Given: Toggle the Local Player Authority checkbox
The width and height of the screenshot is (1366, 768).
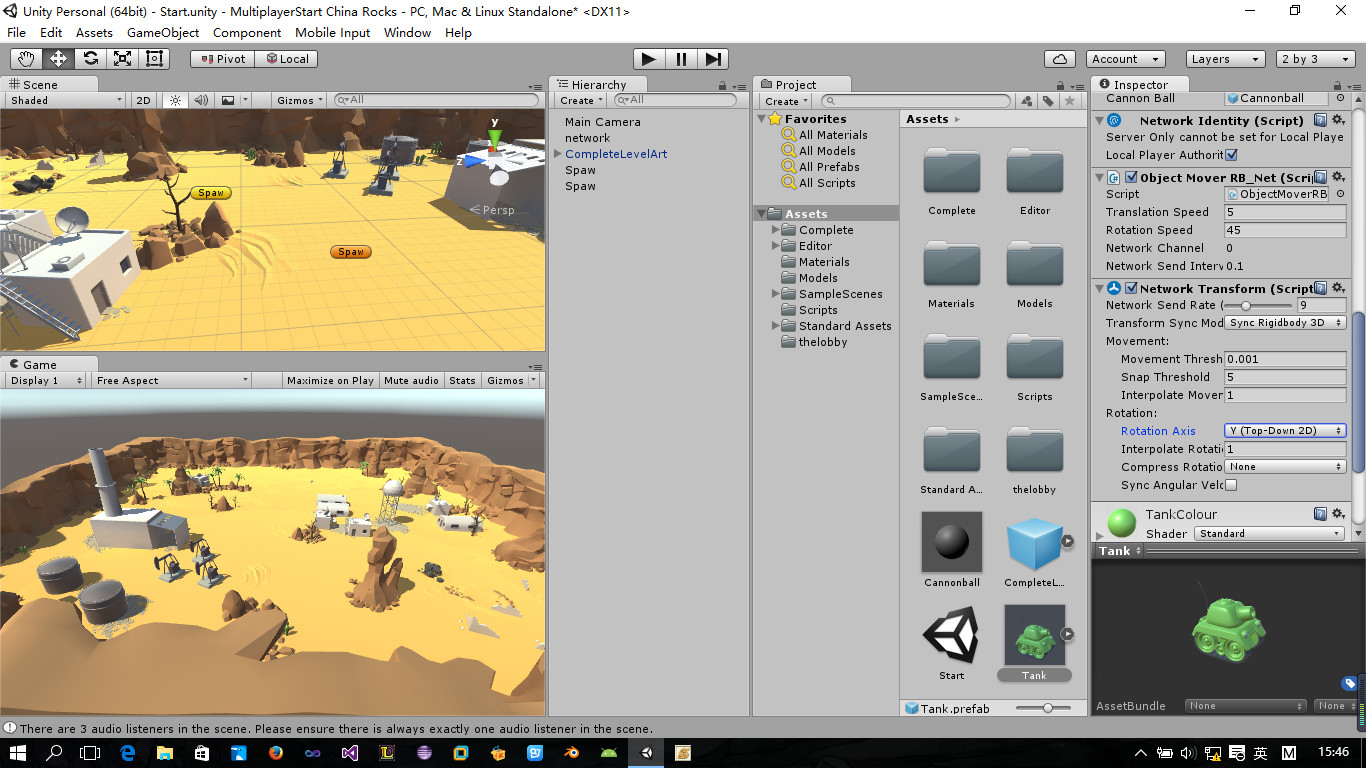Looking at the screenshot, I should [1231, 155].
